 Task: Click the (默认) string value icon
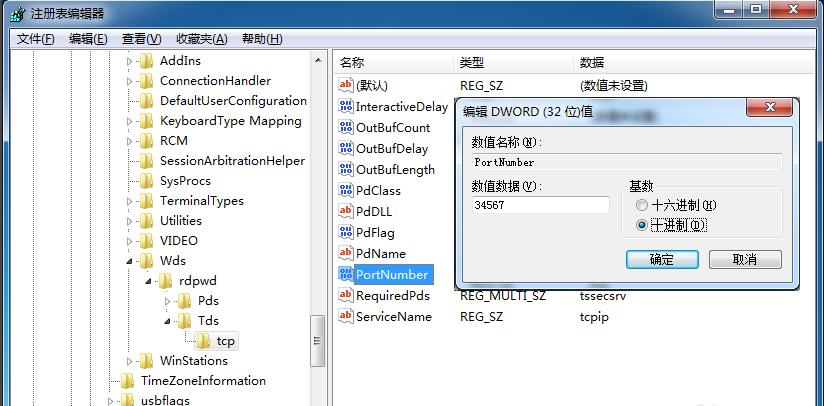pos(346,85)
